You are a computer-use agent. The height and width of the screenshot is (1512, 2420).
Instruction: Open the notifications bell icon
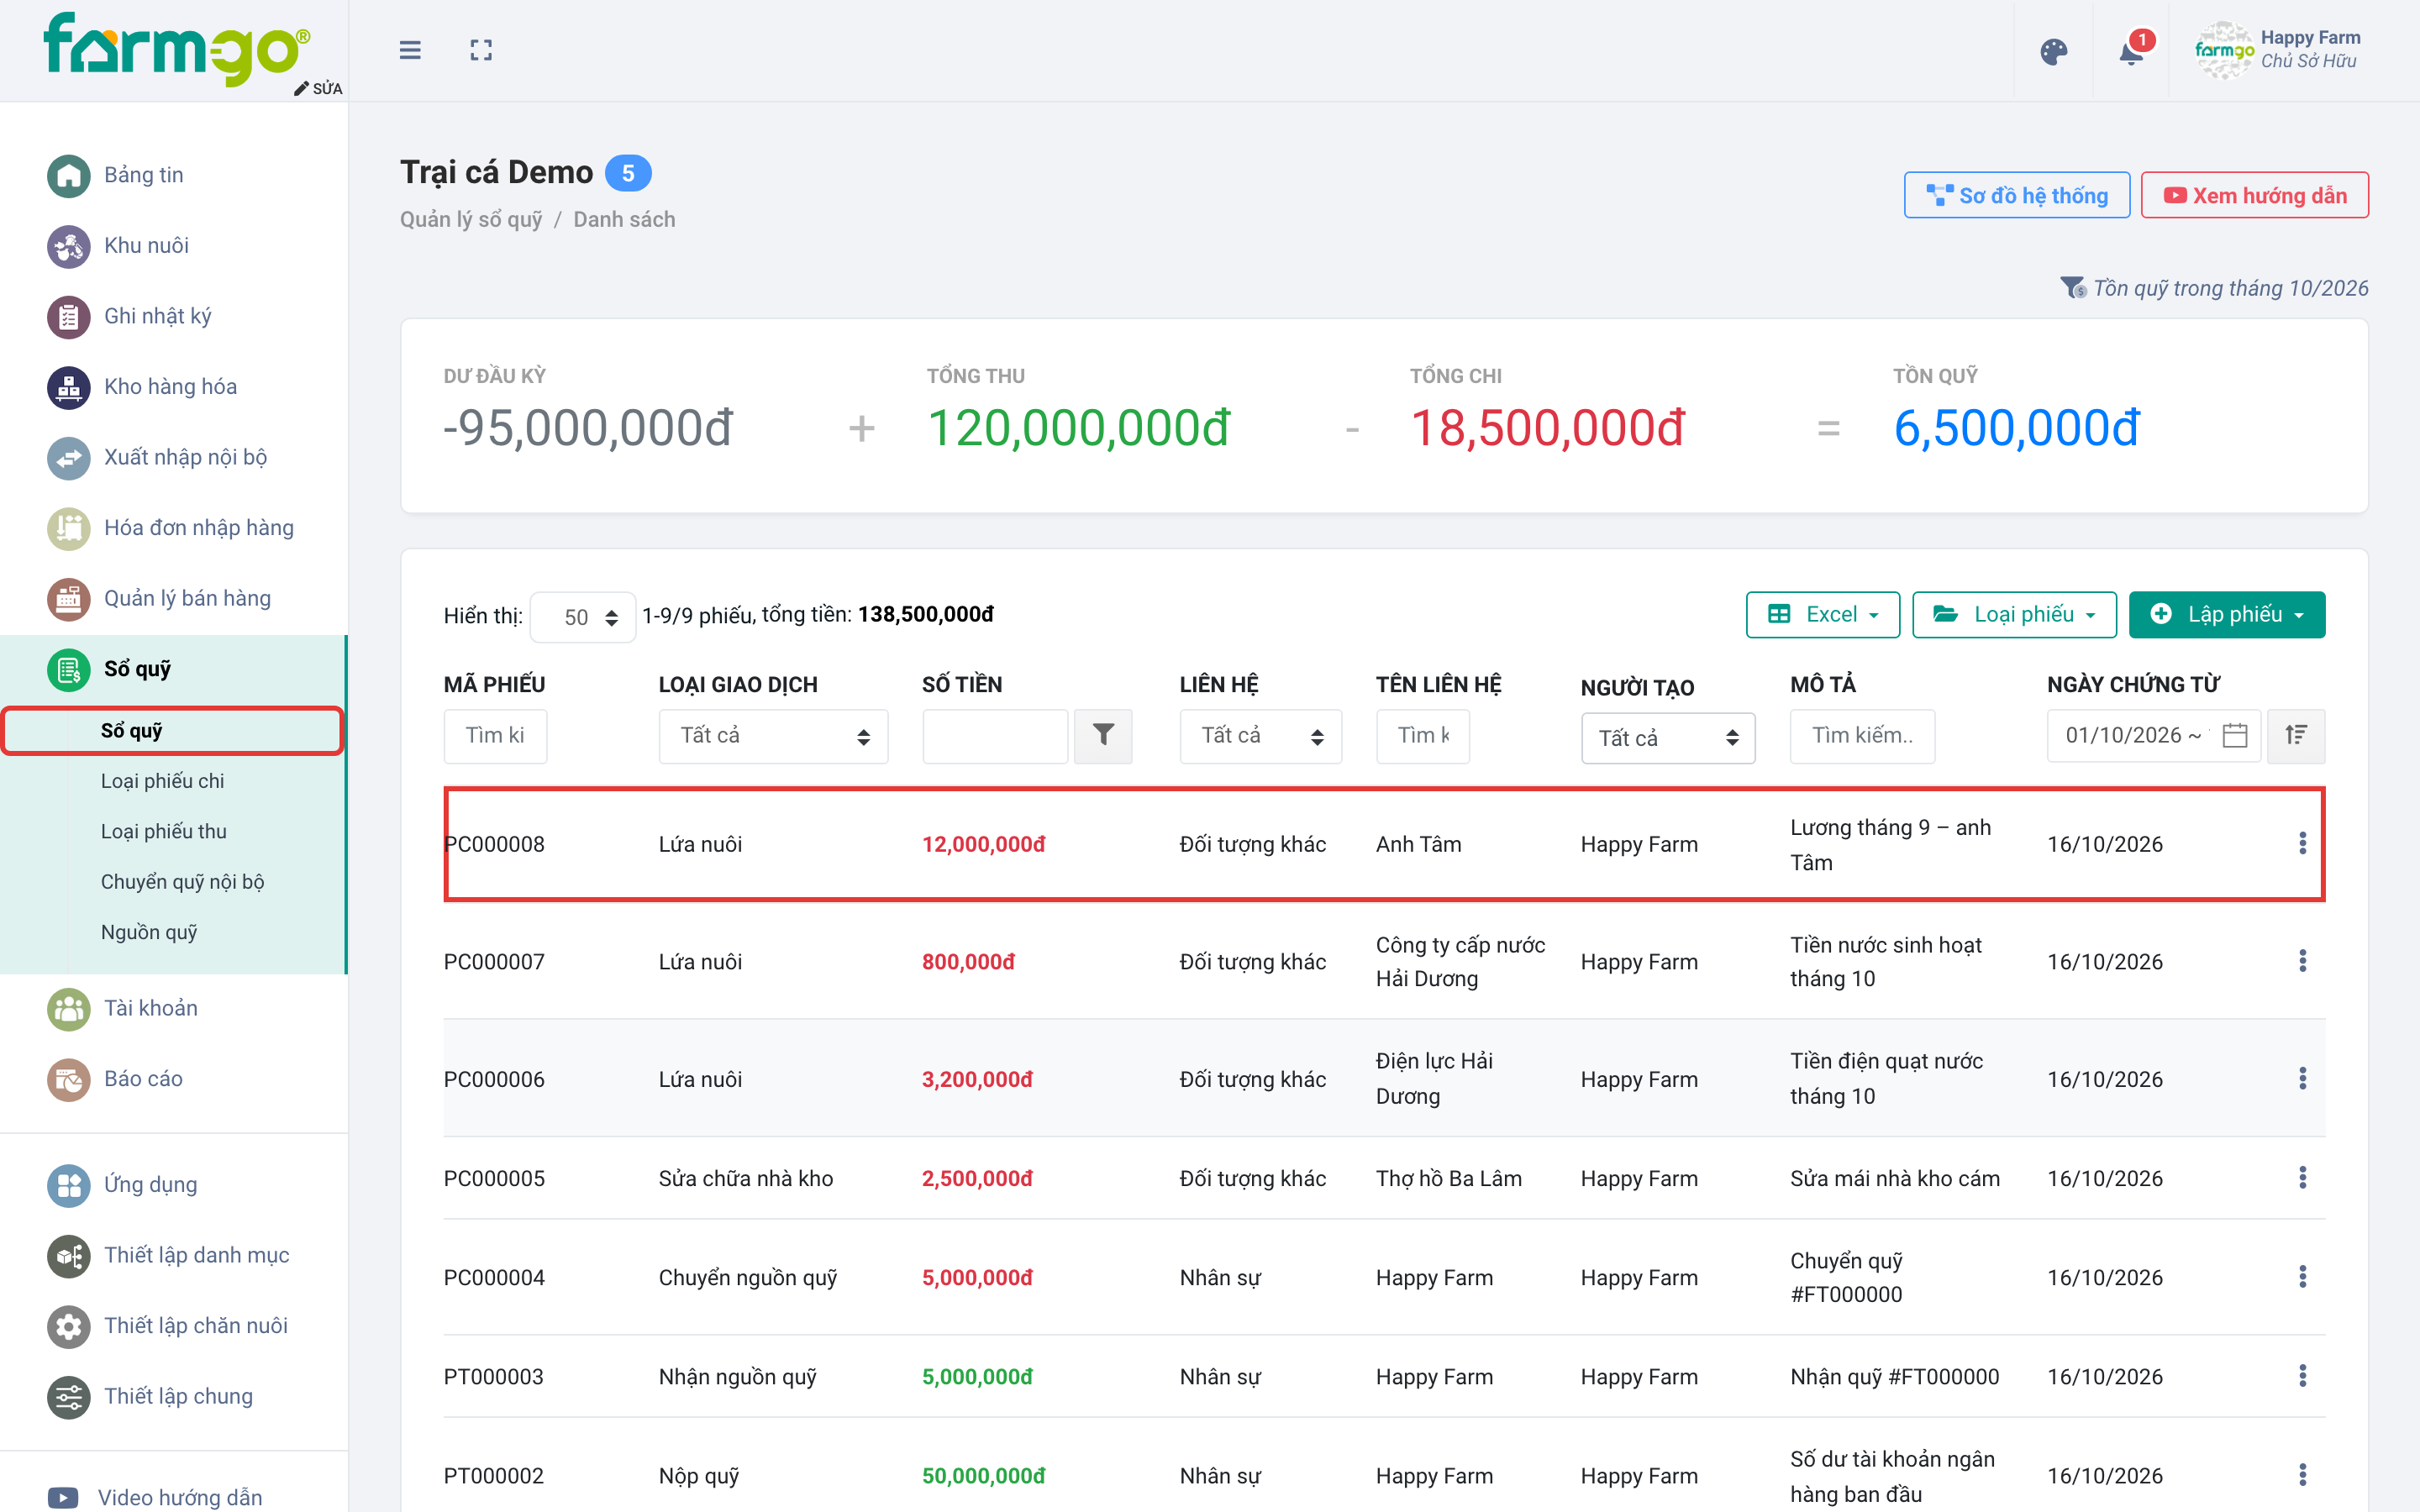(2131, 51)
